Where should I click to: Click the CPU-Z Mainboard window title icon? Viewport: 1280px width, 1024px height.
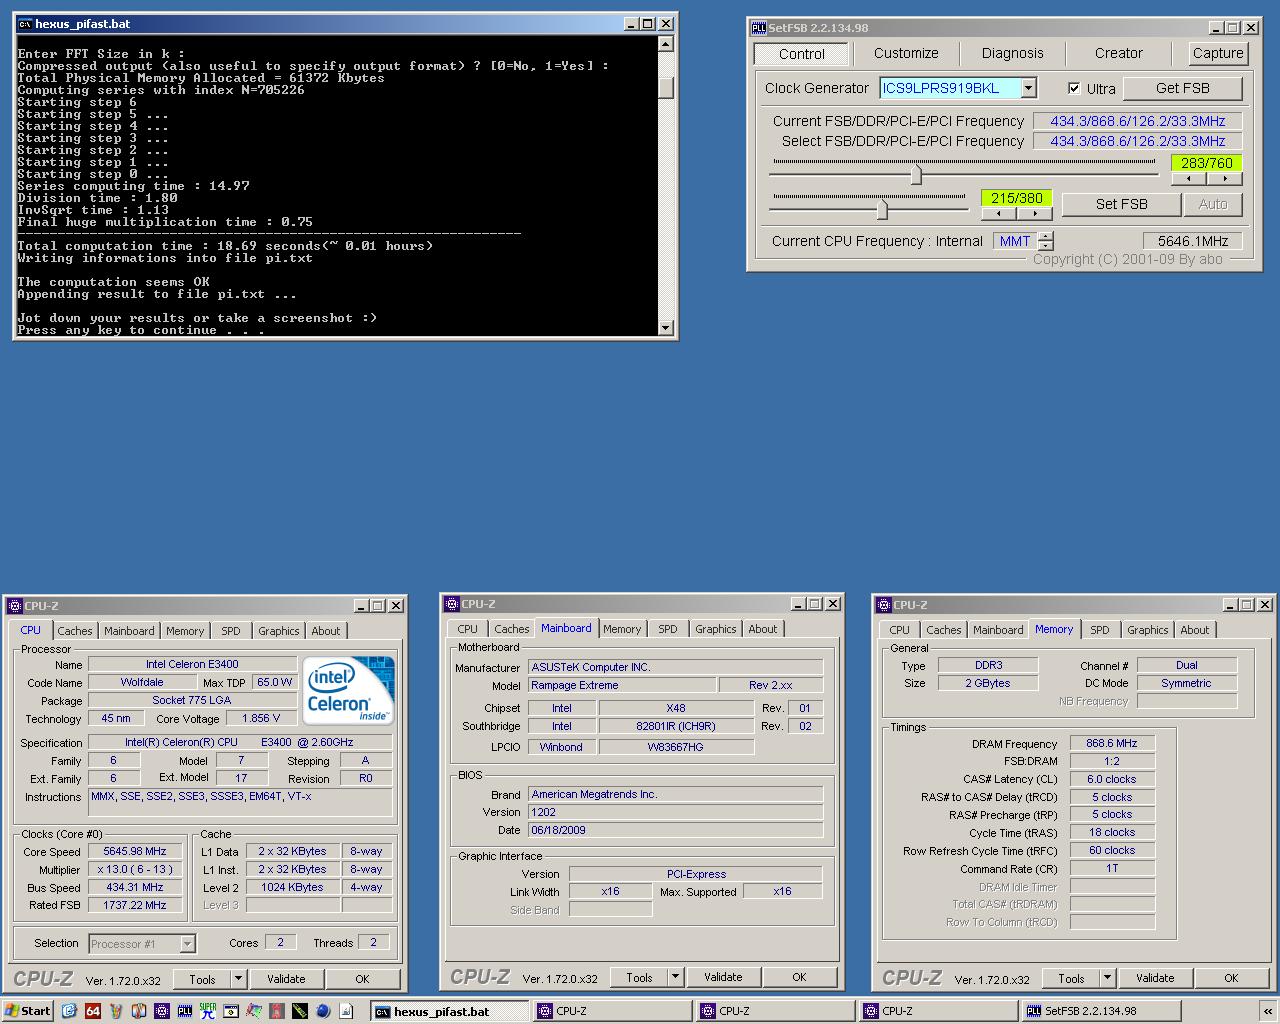click(x=451, y=604)
